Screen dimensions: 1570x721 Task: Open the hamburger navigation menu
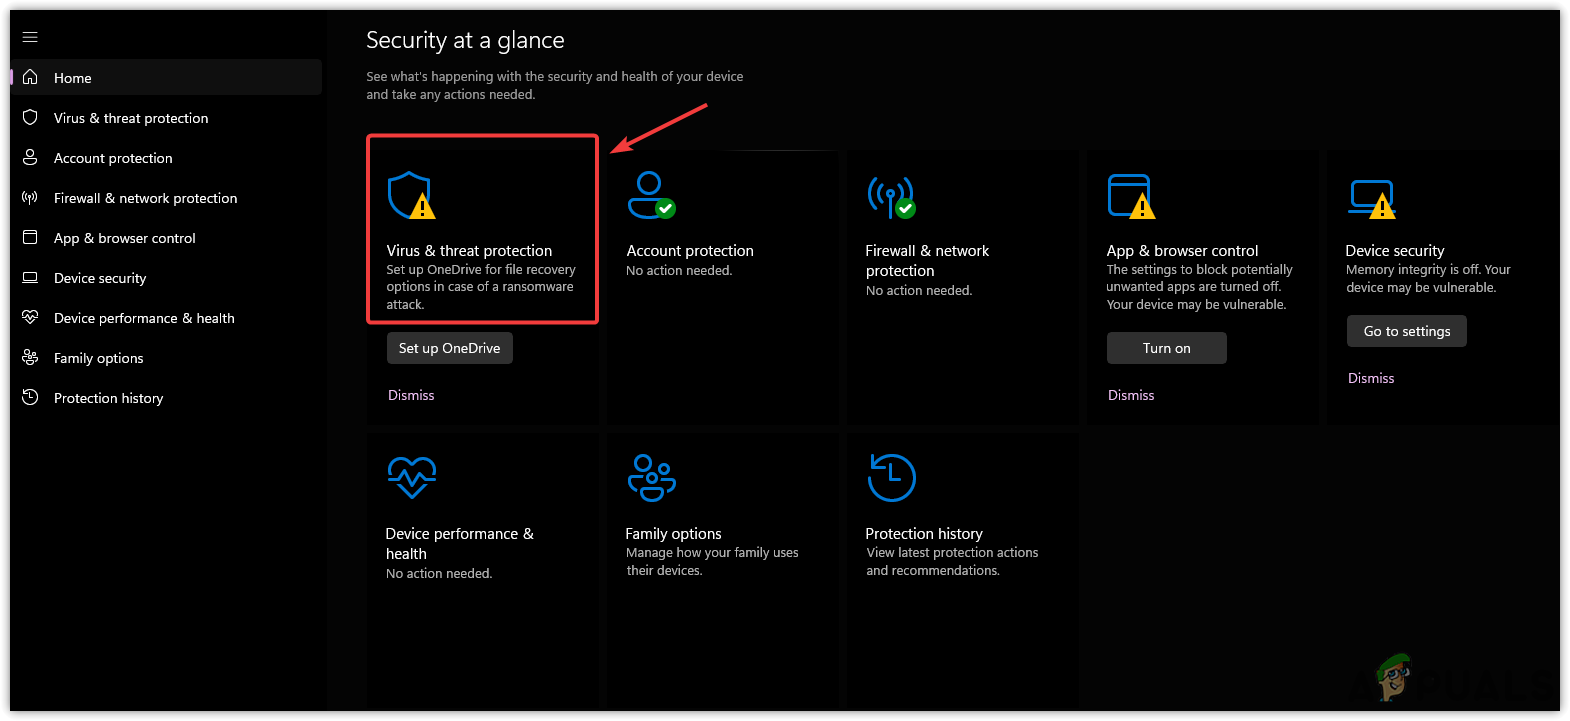pyautogui.click(x=30, y=37)
